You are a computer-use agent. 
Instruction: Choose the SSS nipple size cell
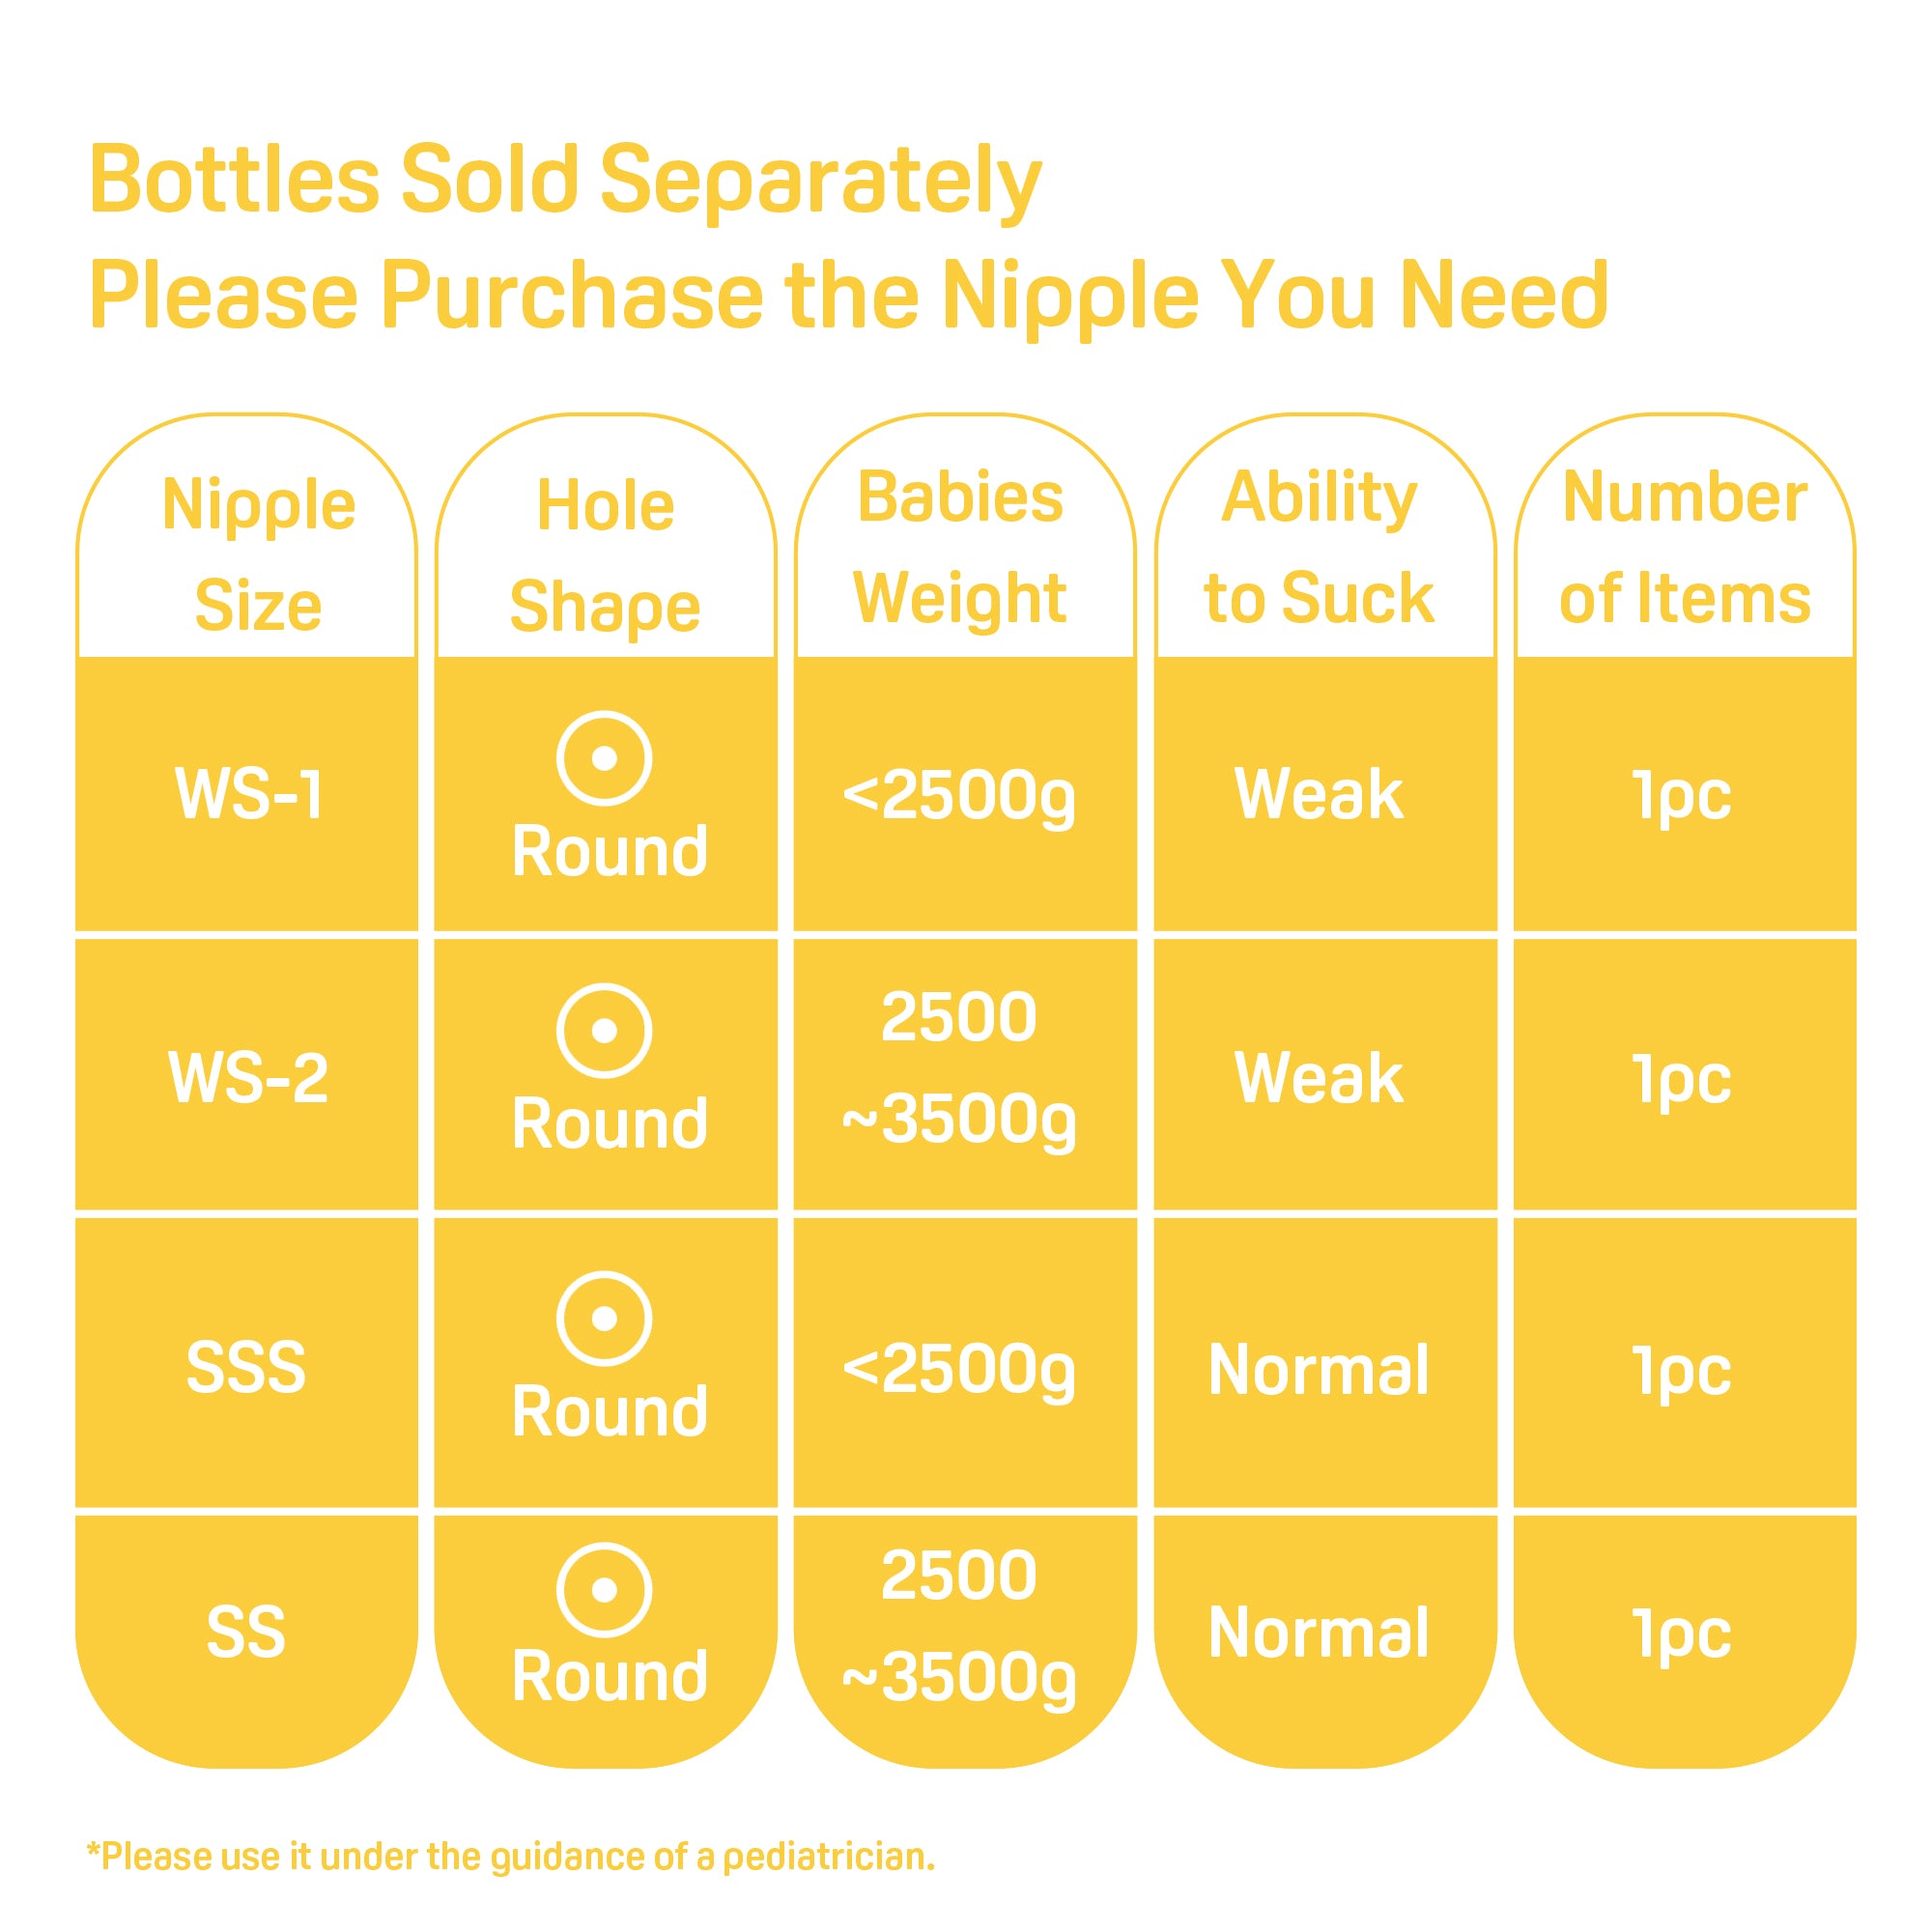[246, 1367]
